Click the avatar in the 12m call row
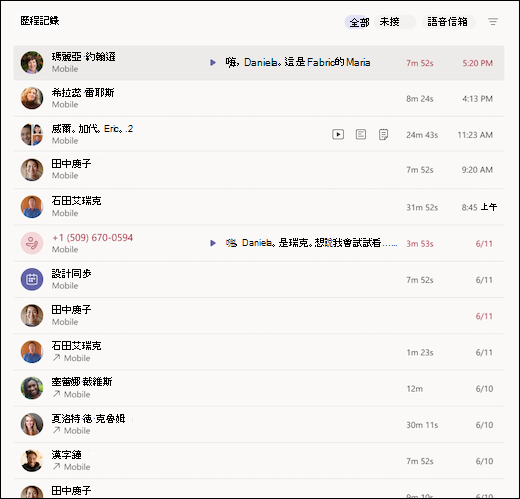Viewport: 520px width, 499px height. (x=32, y=388)
